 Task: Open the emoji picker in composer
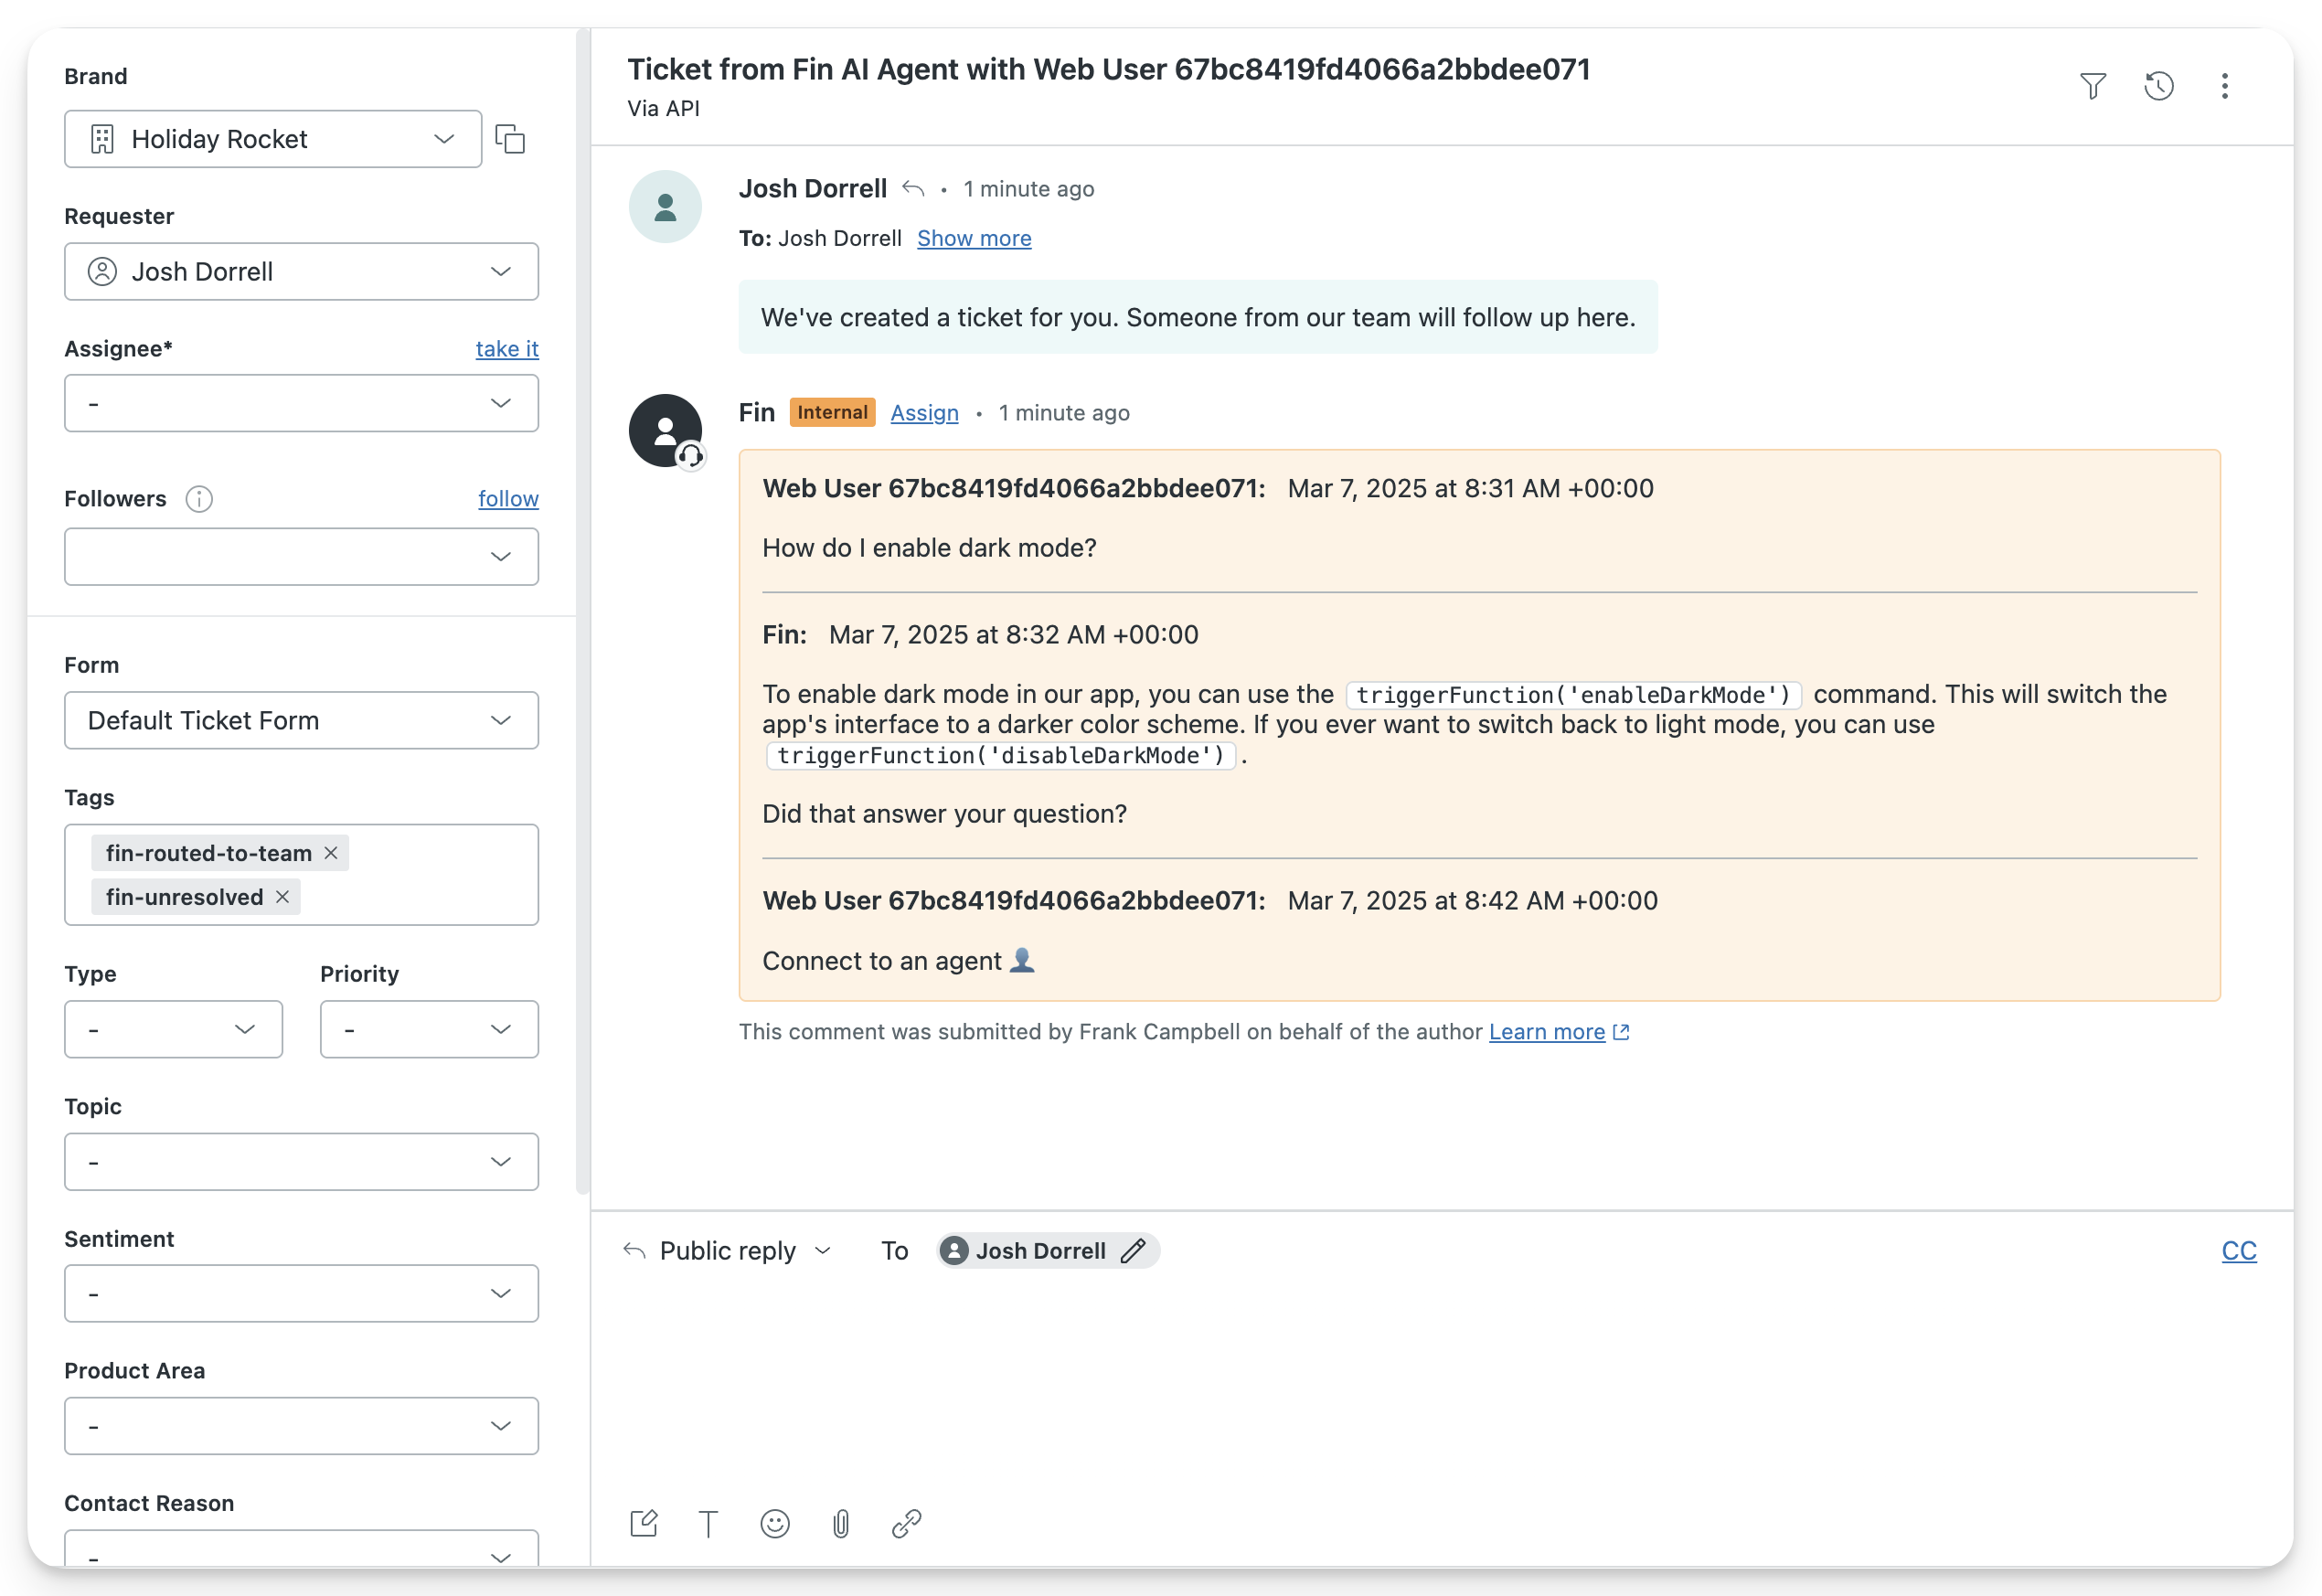tap(775, 1523)
